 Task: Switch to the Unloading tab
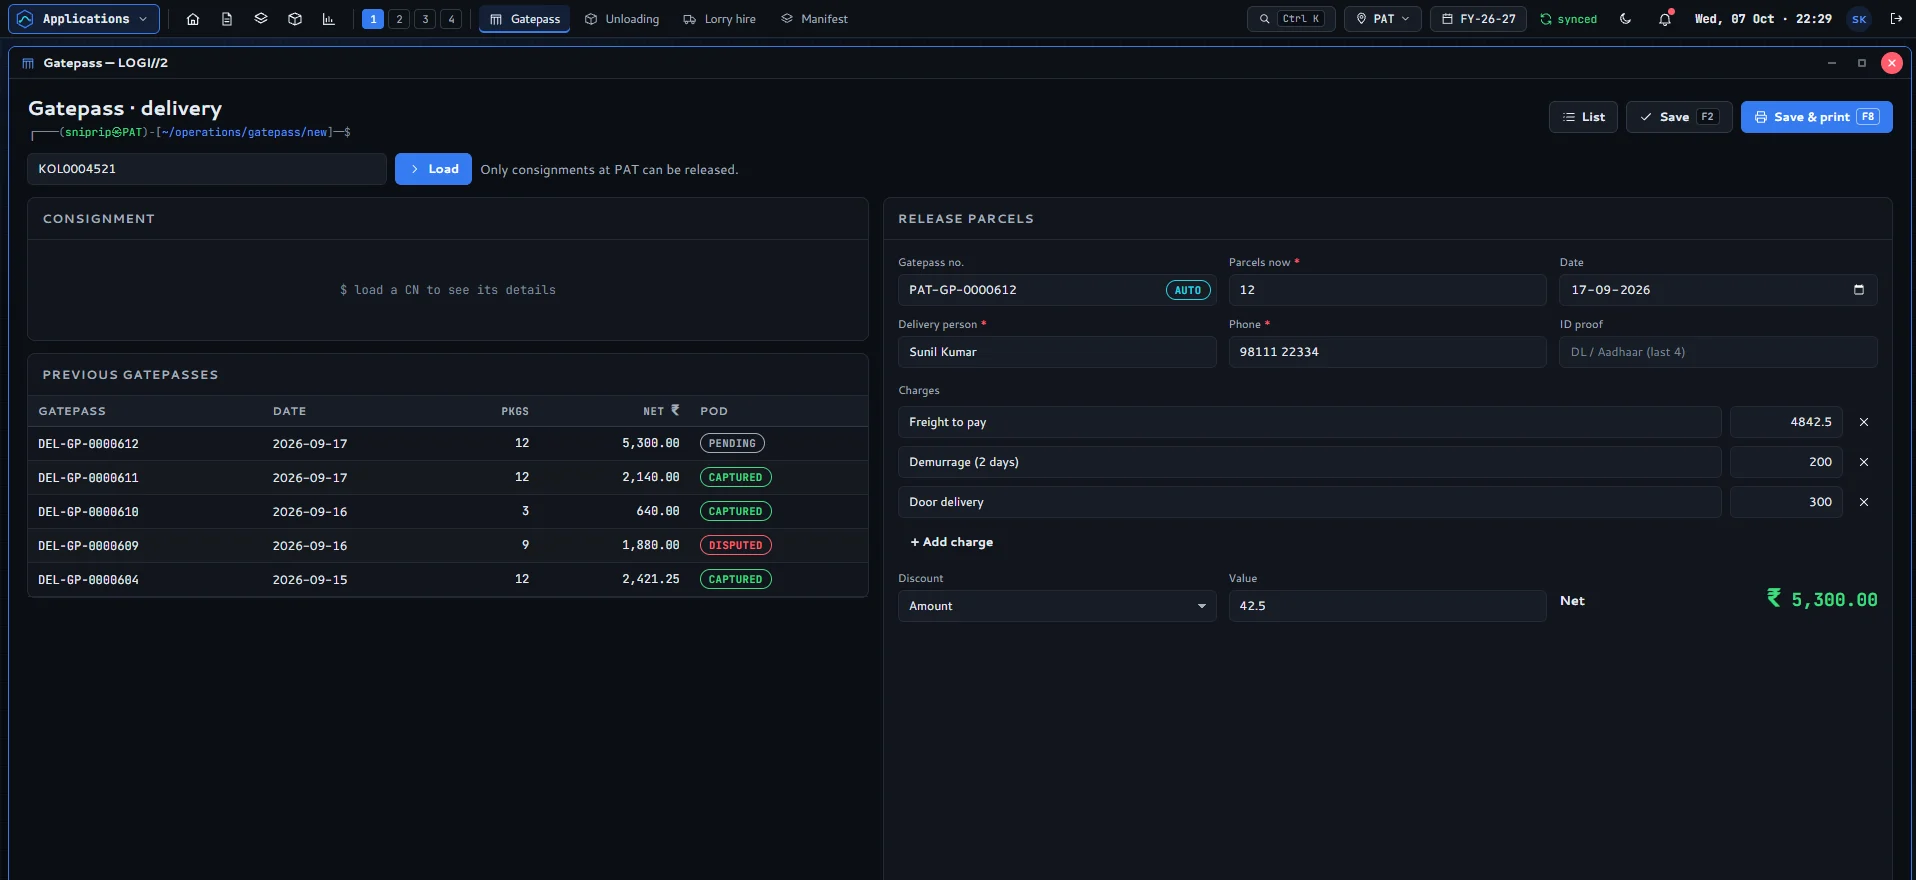point(622,19)
